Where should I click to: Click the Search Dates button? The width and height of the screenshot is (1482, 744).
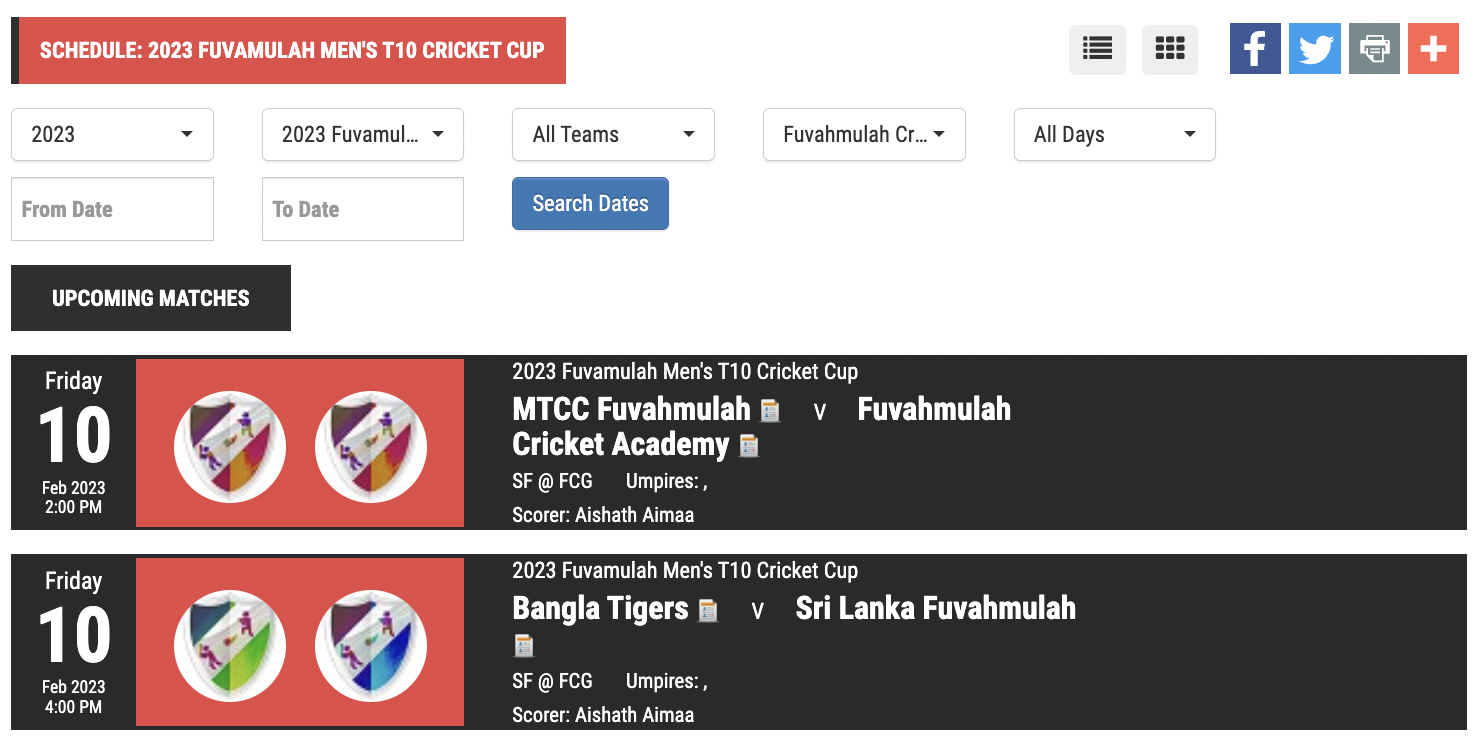pyautogui.click(x=590, y=204)
